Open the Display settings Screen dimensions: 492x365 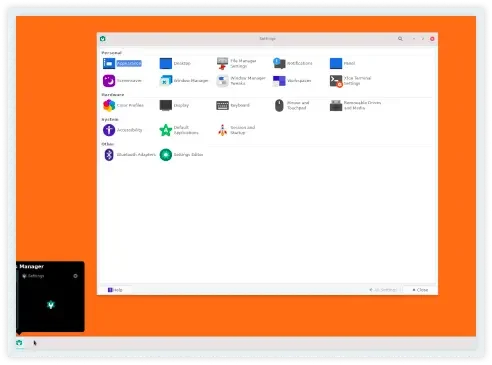pyautogui.click(x=174, y=105)
